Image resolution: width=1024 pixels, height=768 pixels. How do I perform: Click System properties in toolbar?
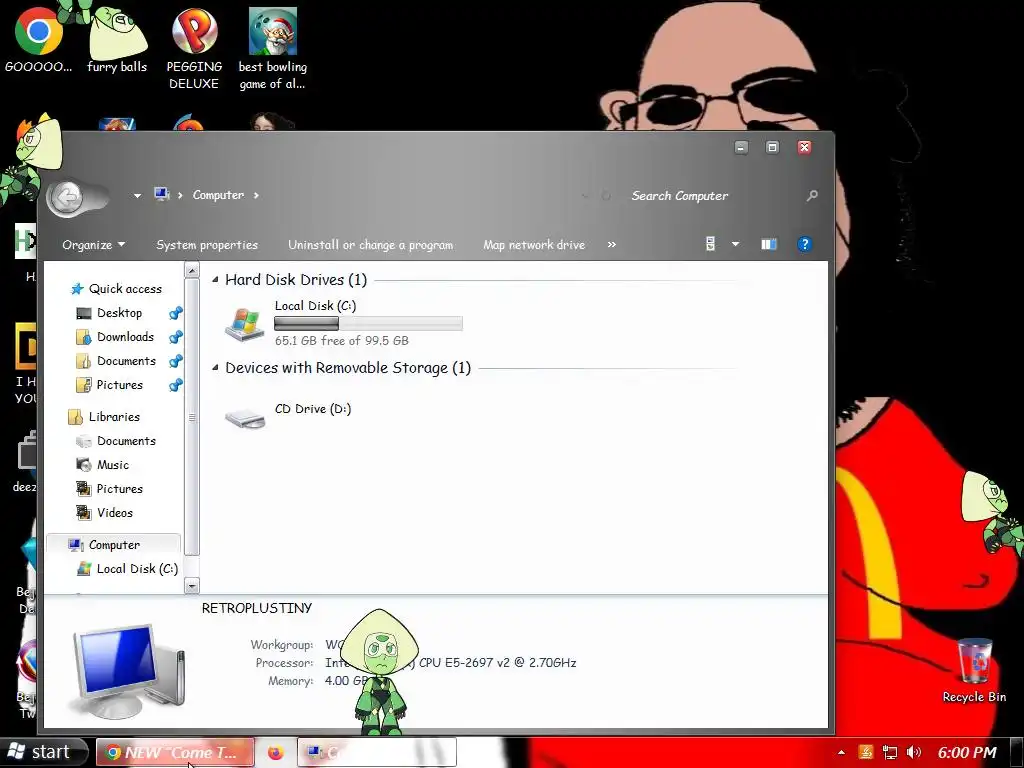(x=207, y=245)
